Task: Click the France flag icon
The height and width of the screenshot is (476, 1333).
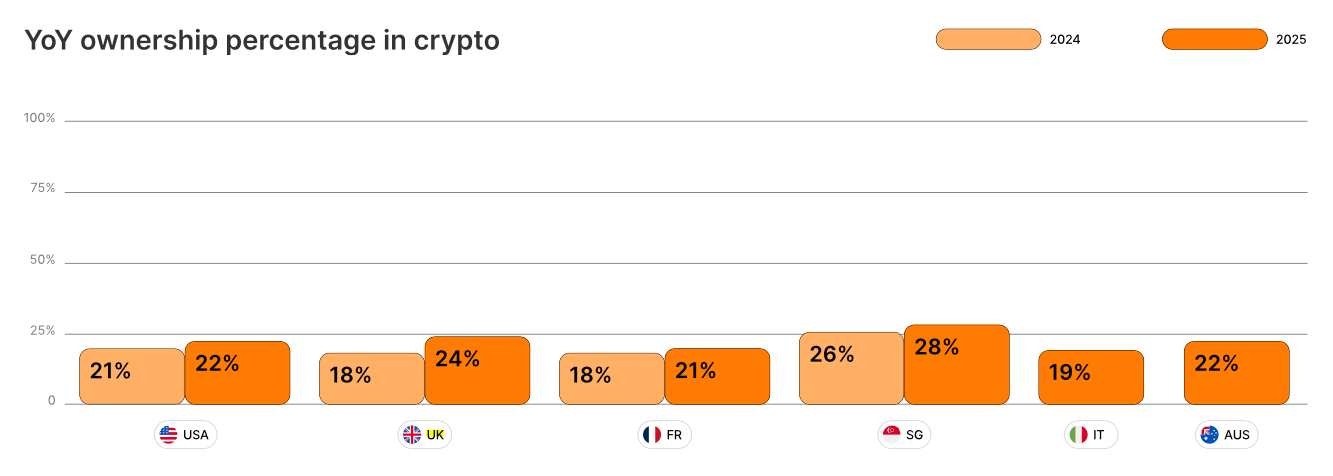Action: click(652, 435)
